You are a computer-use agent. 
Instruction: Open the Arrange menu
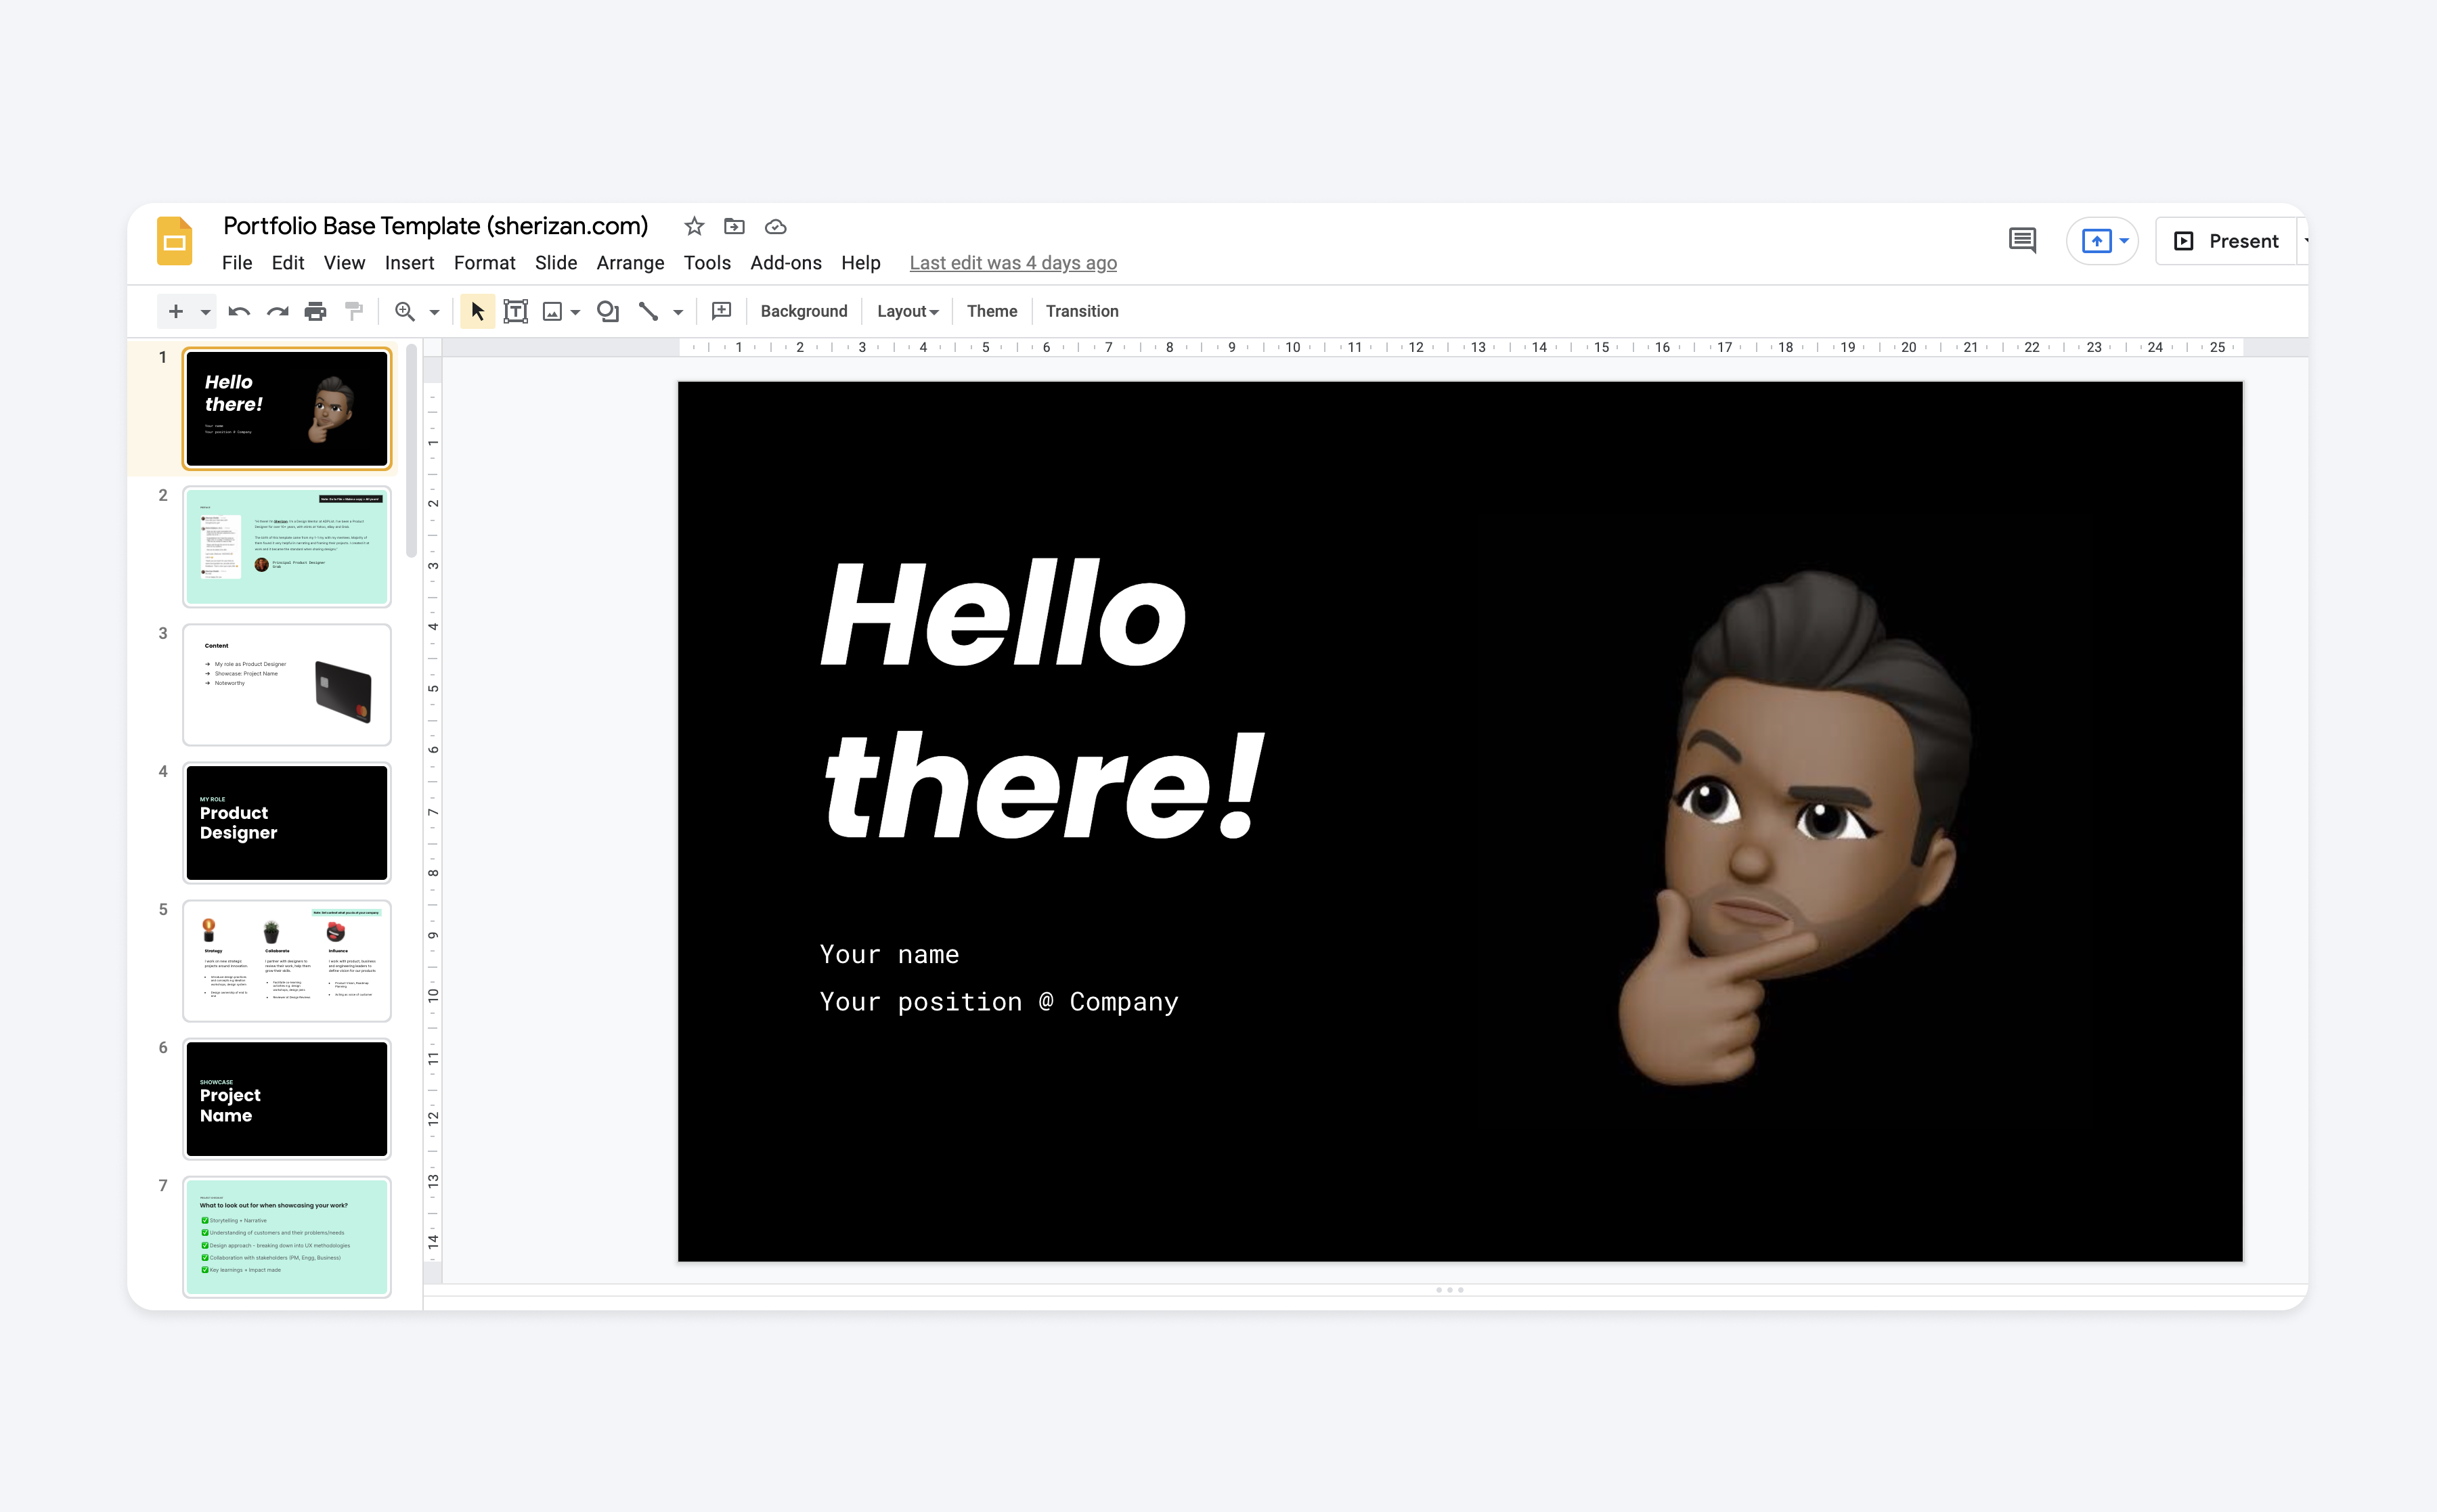630,263
